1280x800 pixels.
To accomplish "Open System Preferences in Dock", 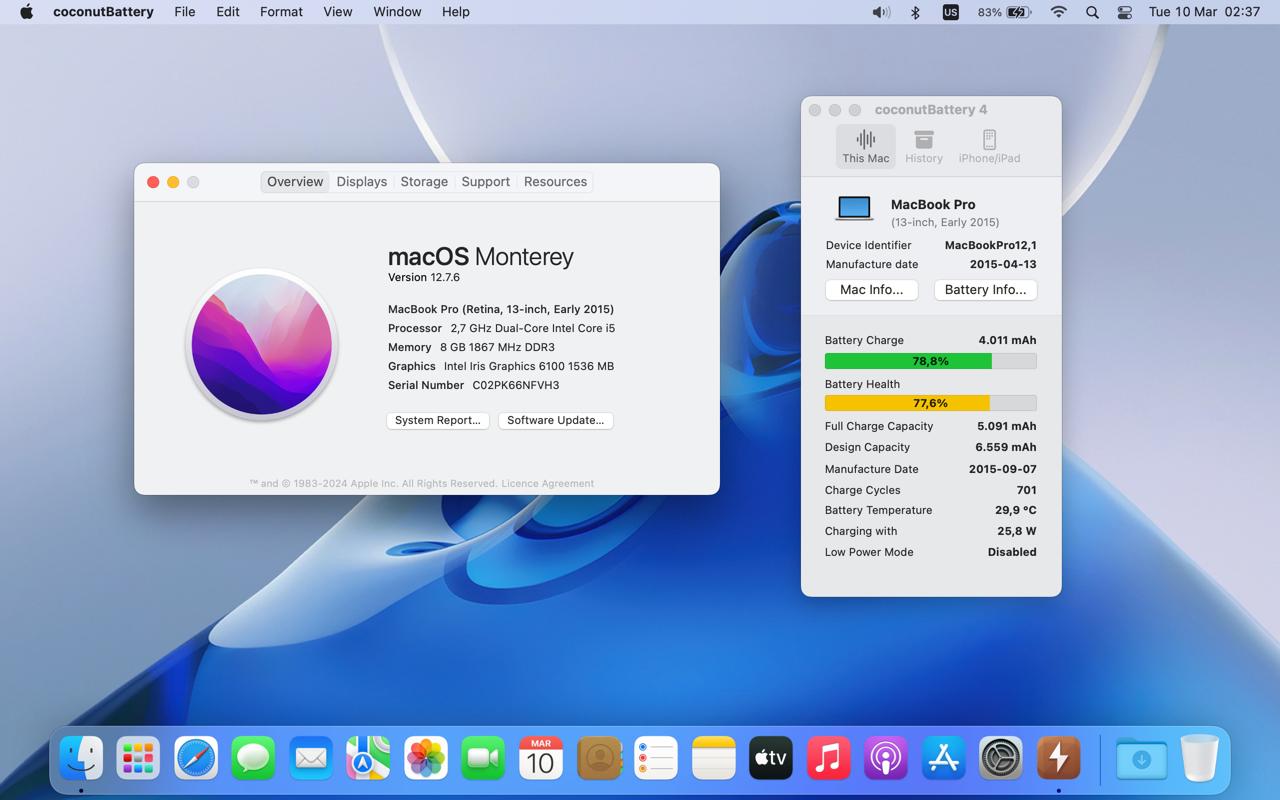I will point(1001,758).
